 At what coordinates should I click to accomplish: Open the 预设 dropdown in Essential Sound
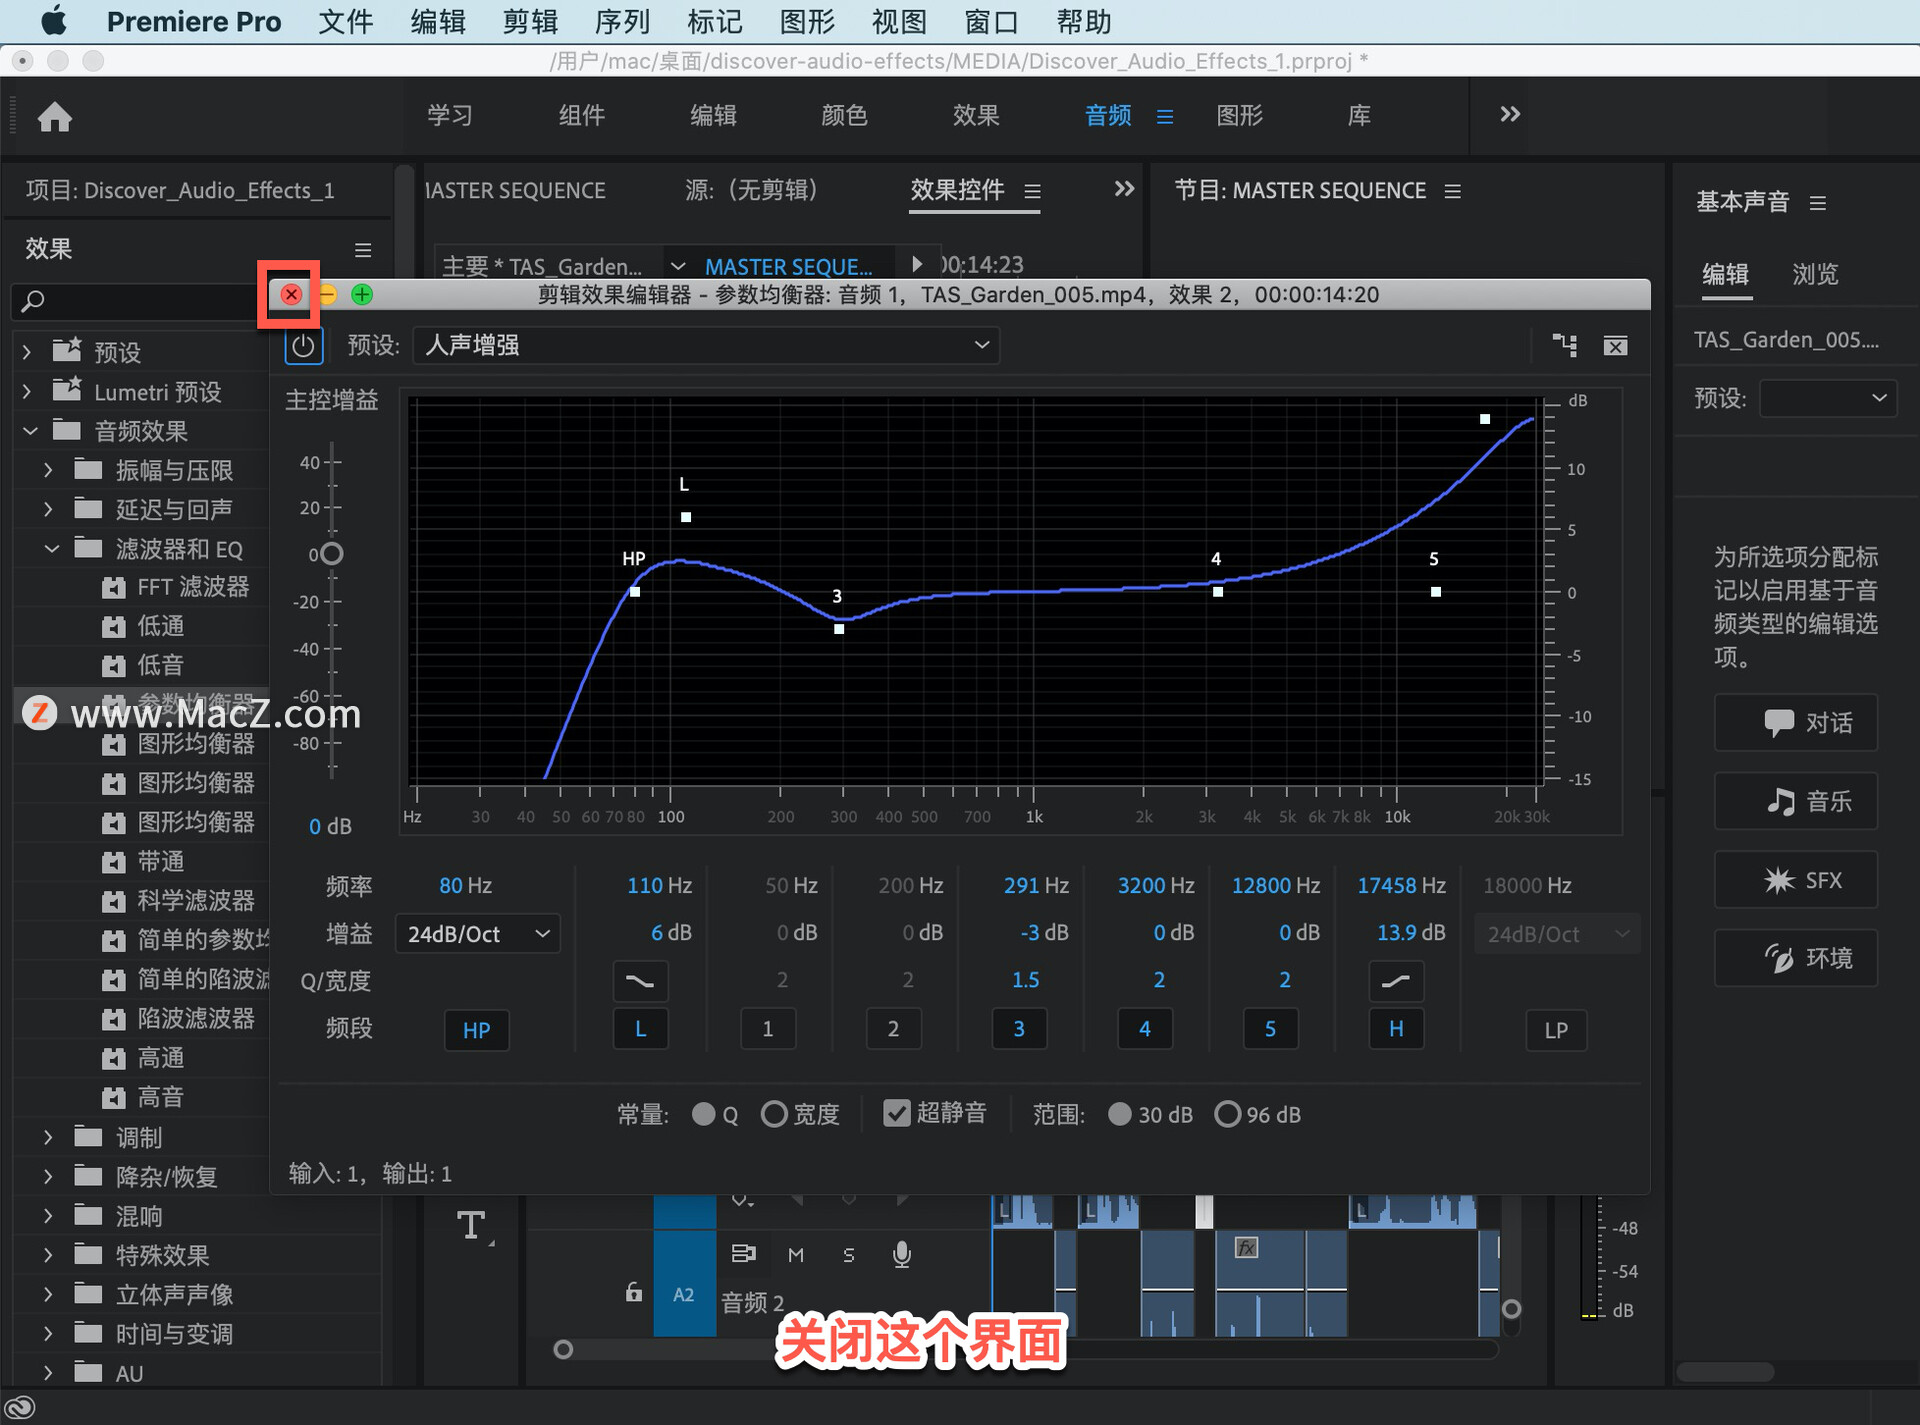(1827, 398)
